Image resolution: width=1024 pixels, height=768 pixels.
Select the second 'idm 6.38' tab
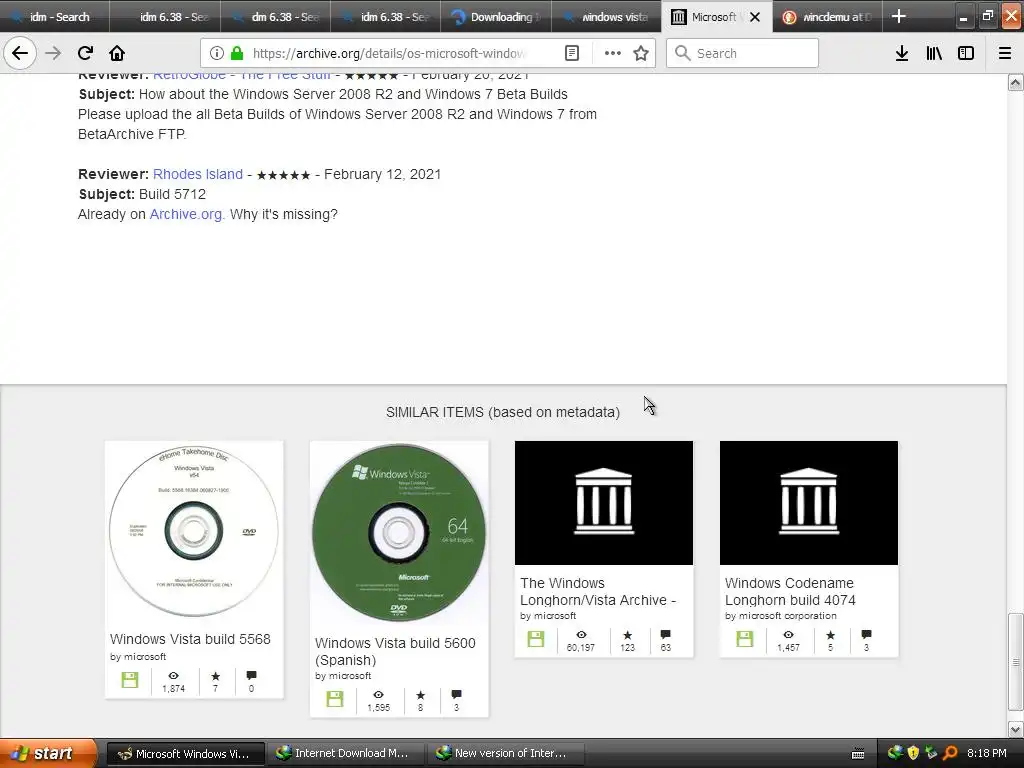point(386,16)
